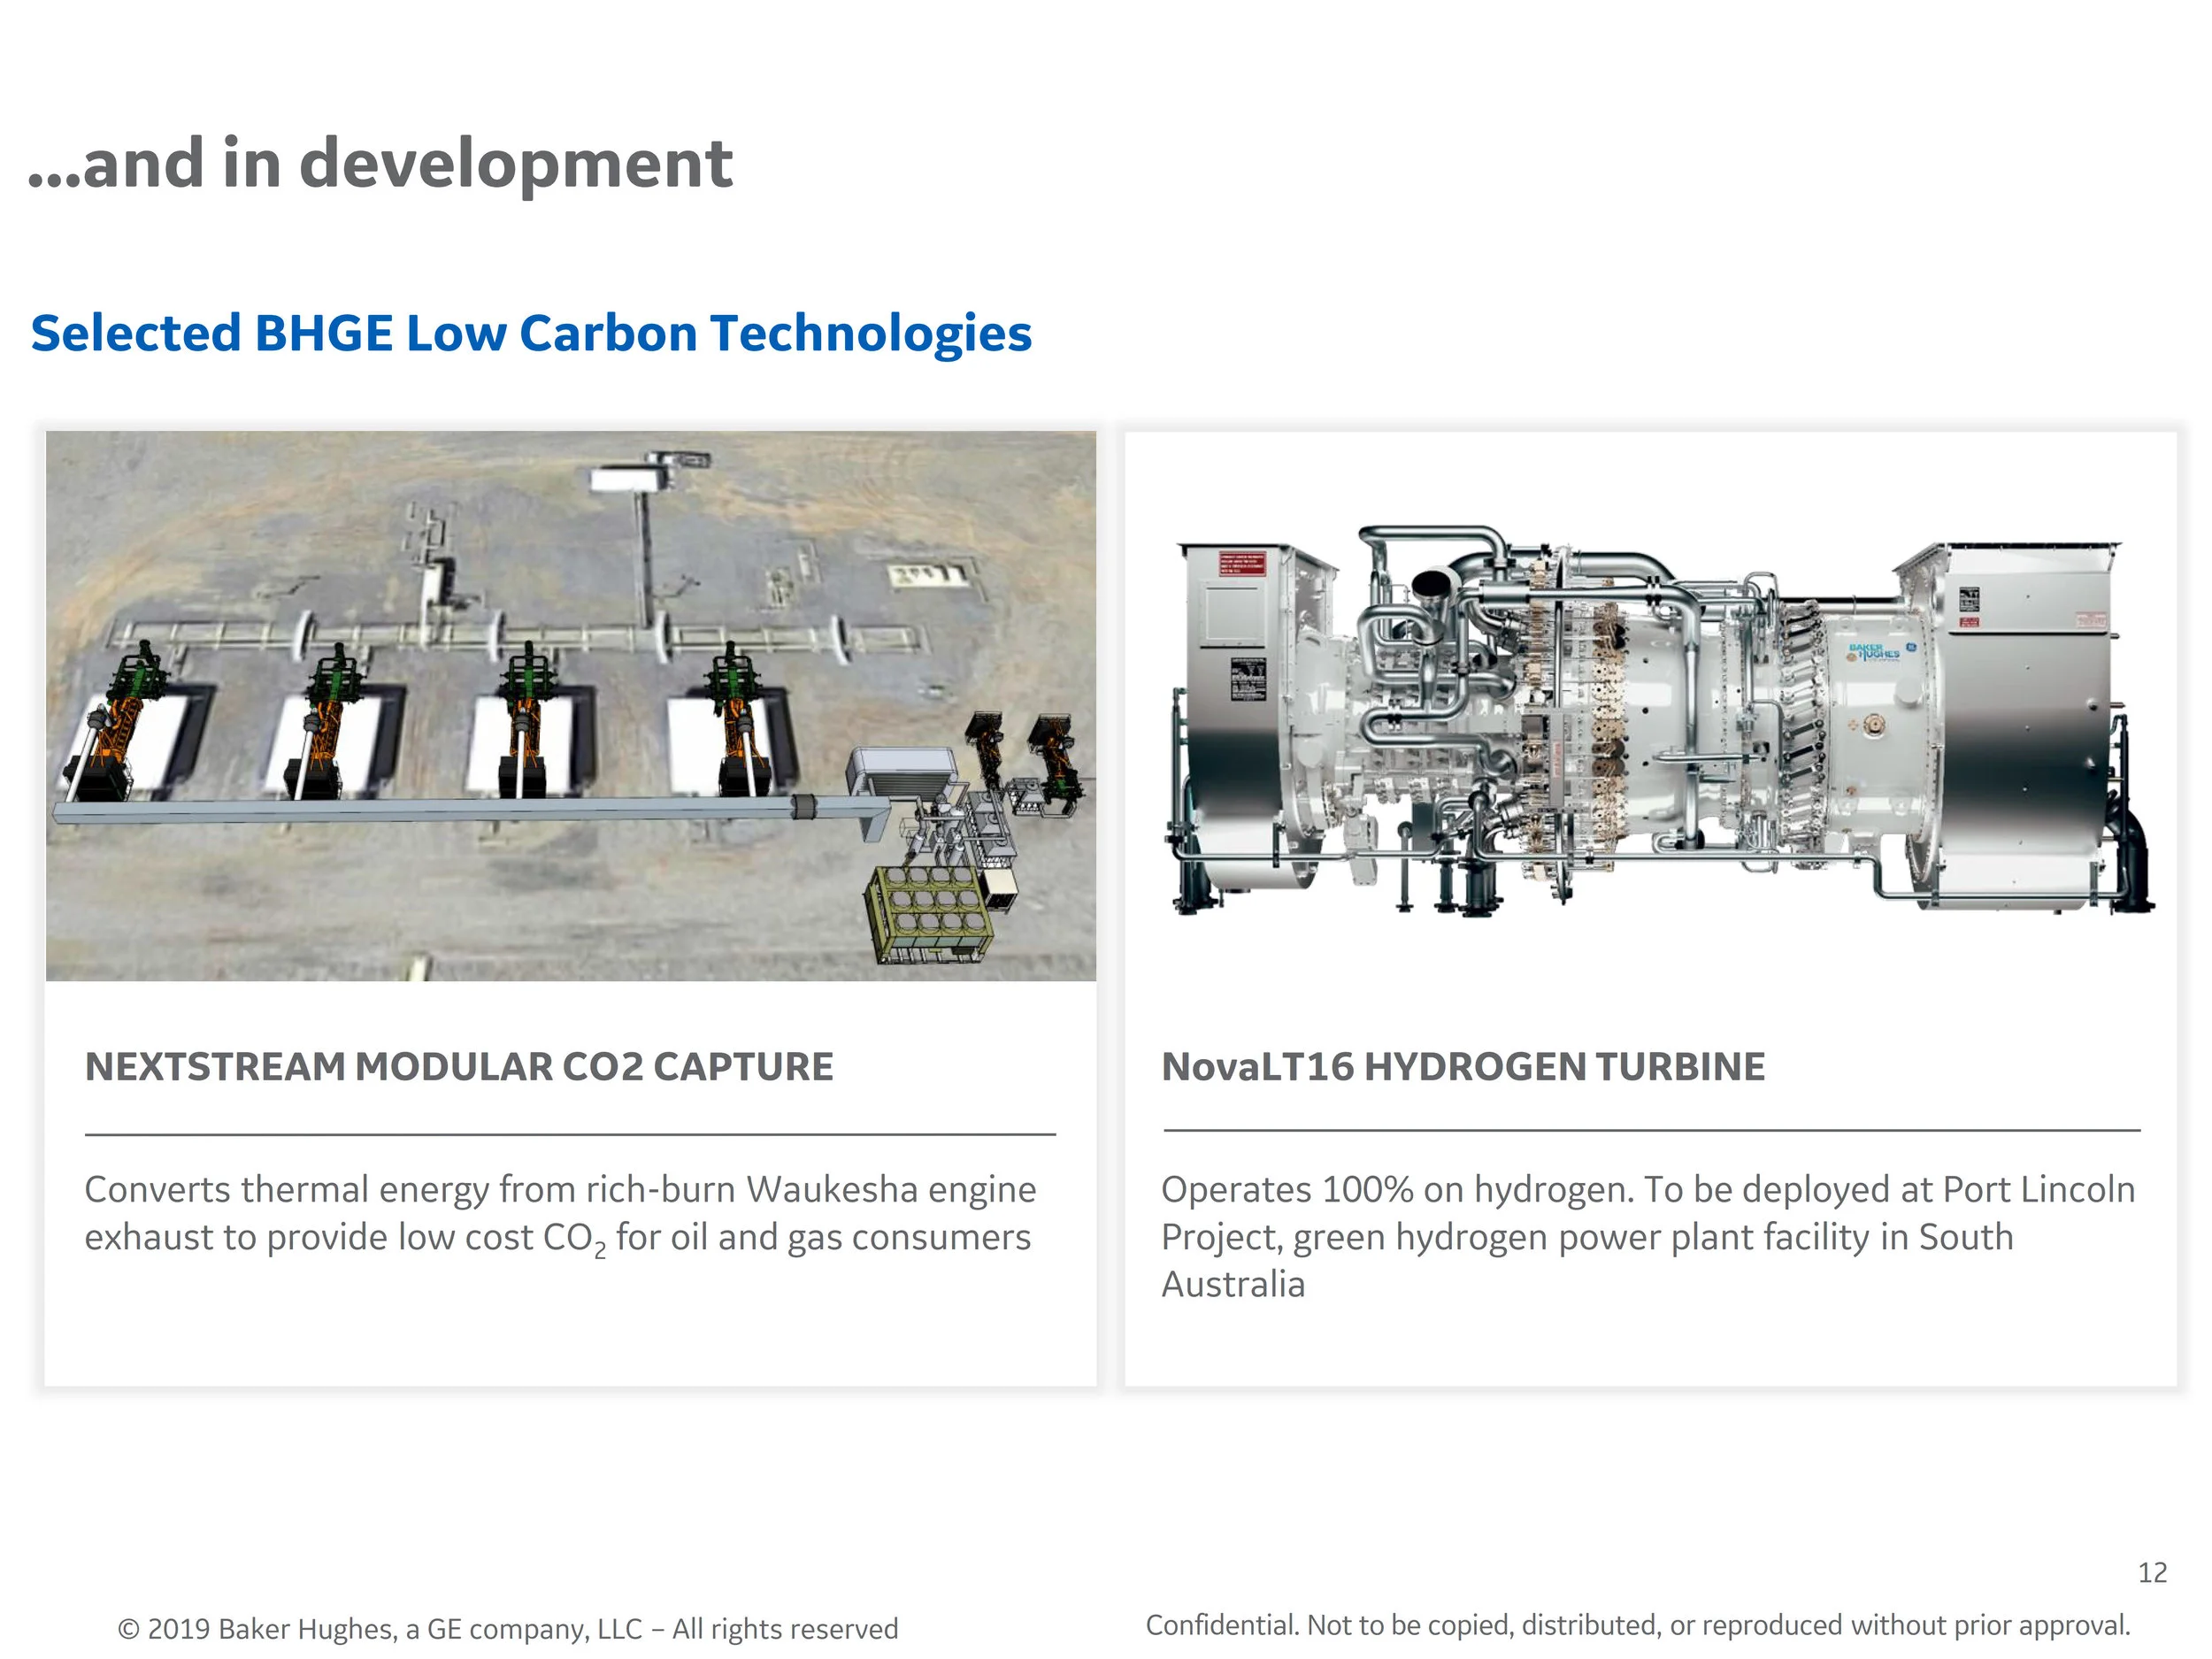Click the page number 12
Screen dimensions: 2212x1659
2152,1573
